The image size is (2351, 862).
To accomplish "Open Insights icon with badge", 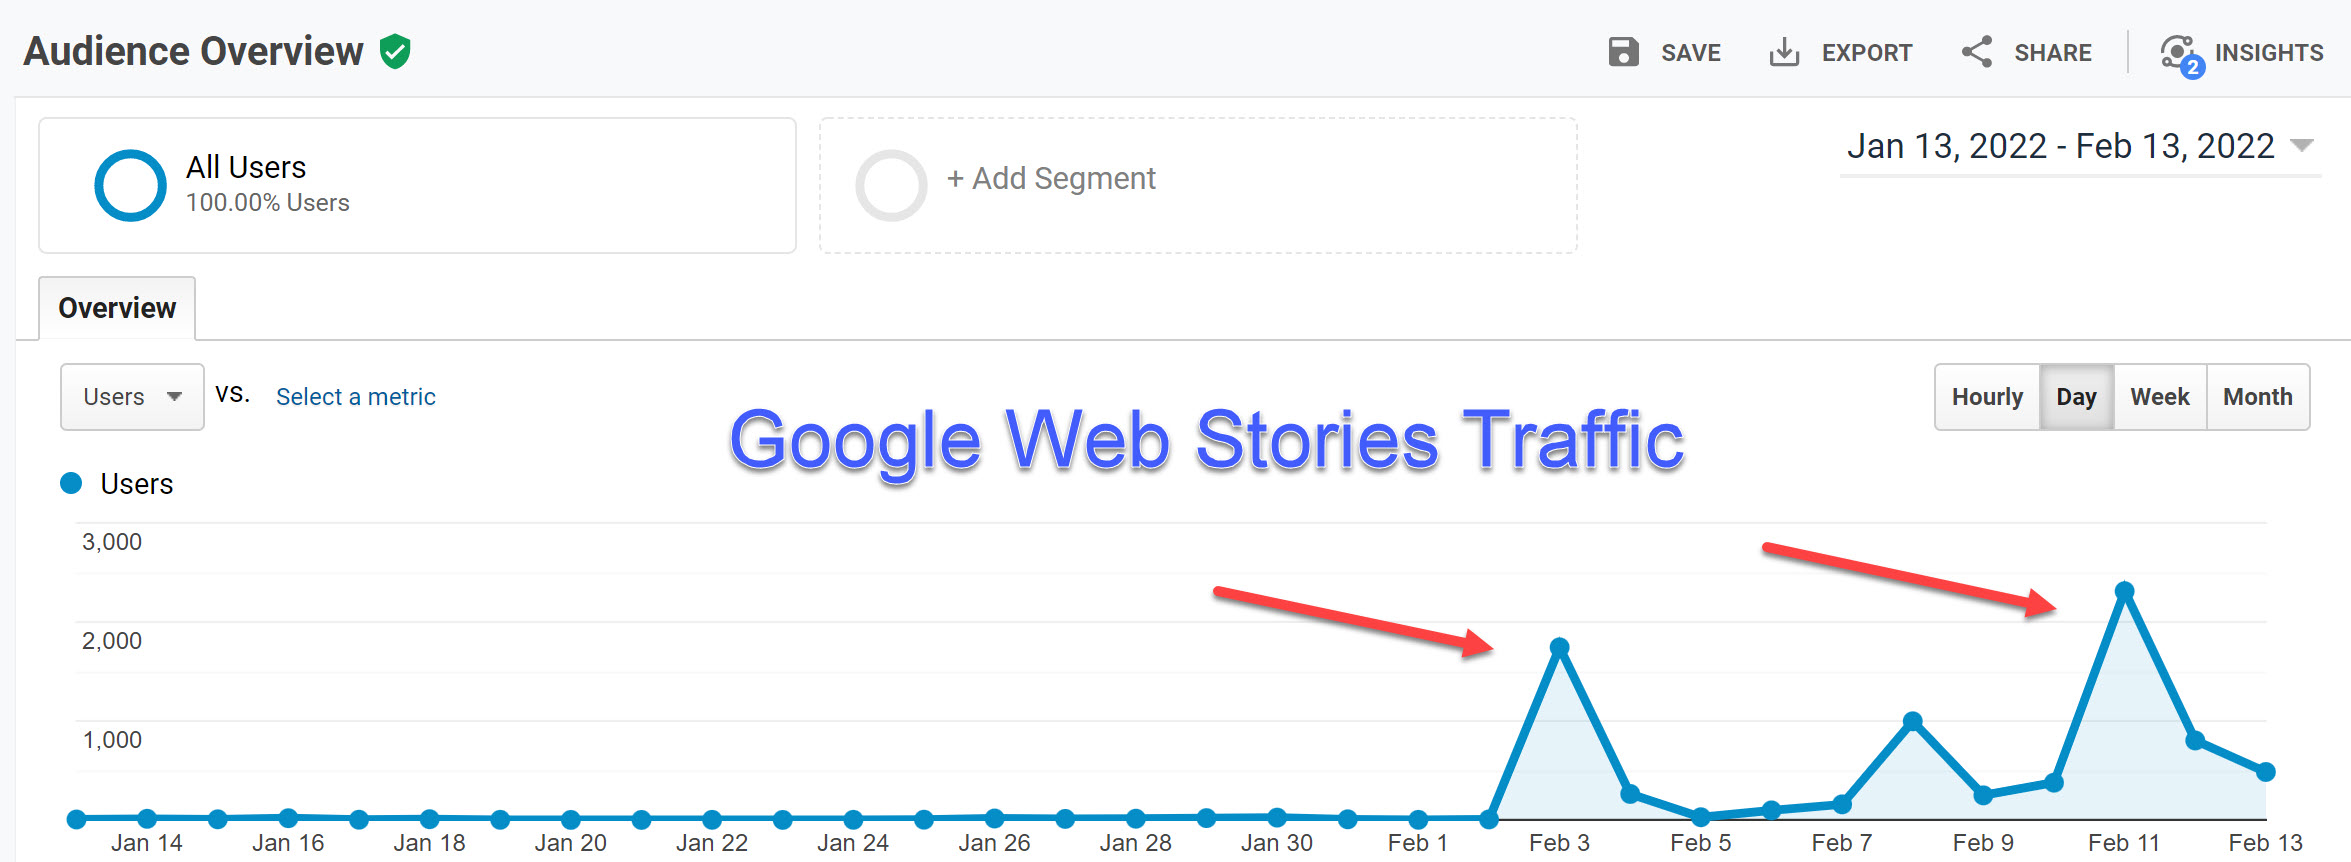I will tap(2181, 54).
